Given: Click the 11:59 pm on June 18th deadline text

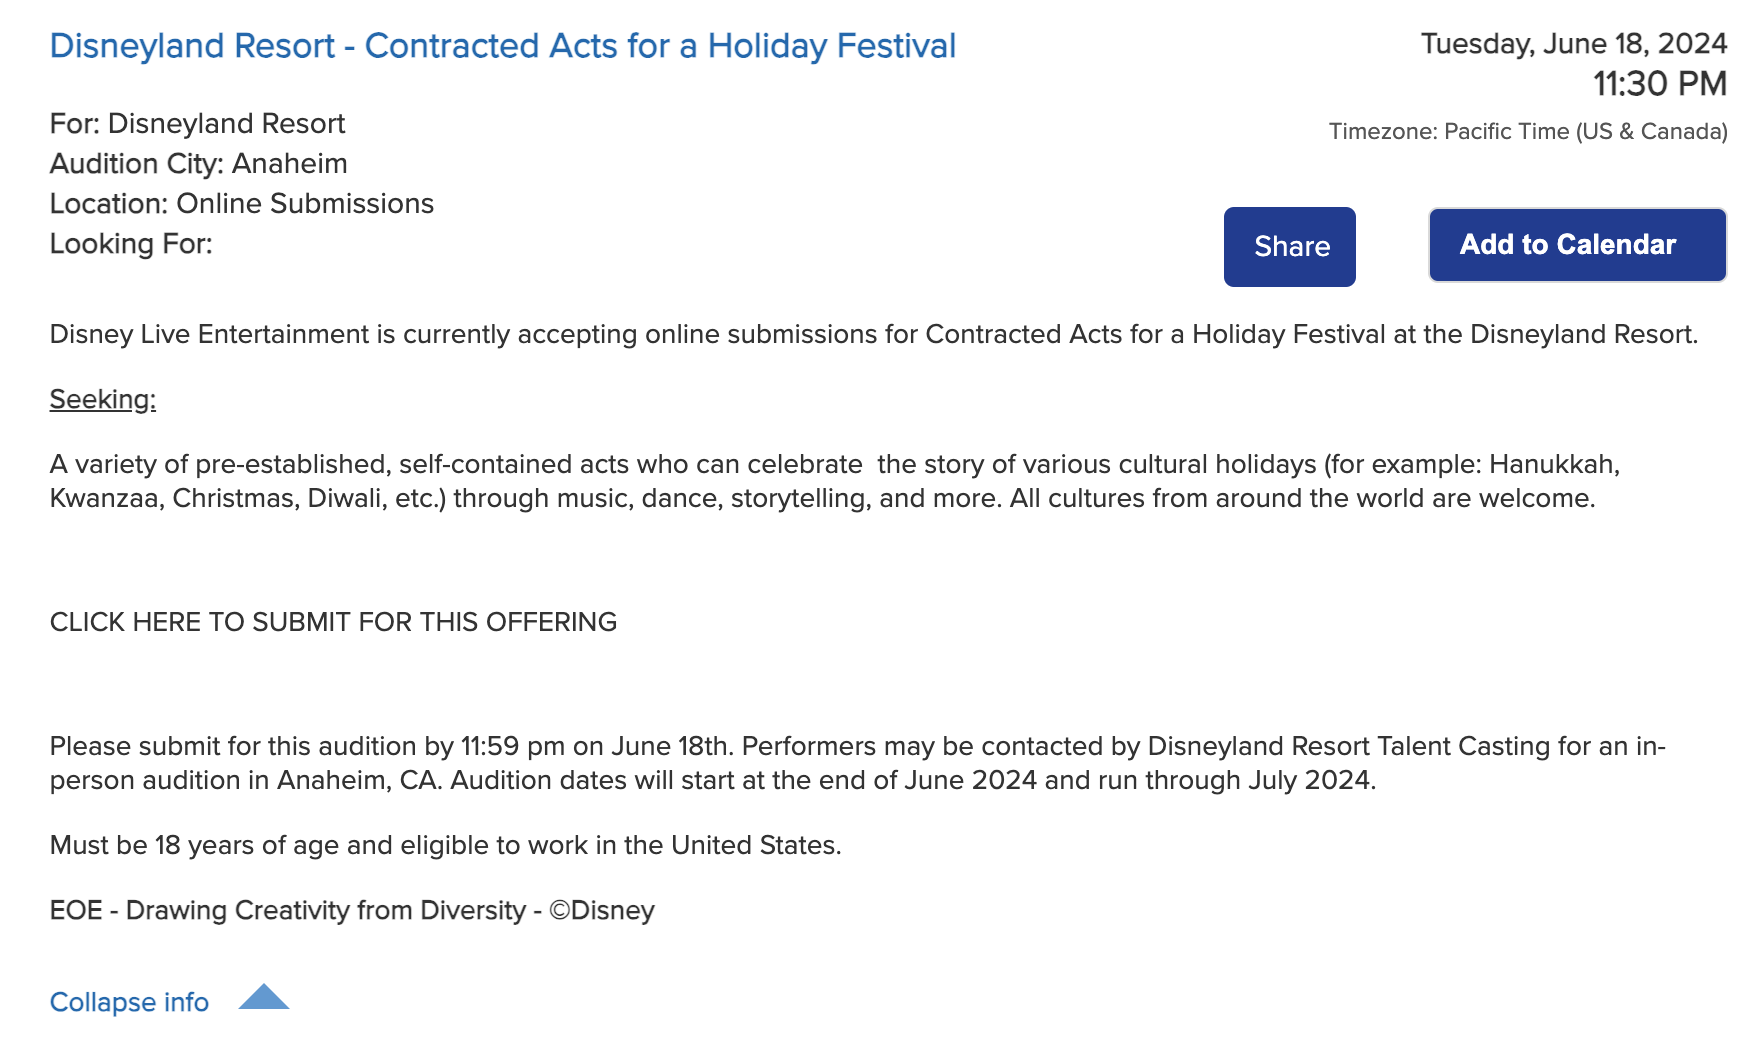Looking at the screenshot, I should pos(595,746).
